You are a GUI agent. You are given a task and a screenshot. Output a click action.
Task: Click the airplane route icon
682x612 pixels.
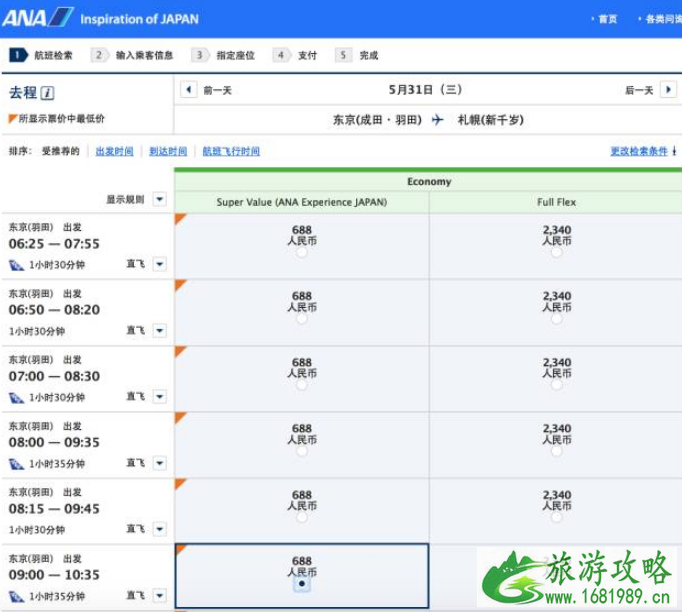(x=438, y=120)
